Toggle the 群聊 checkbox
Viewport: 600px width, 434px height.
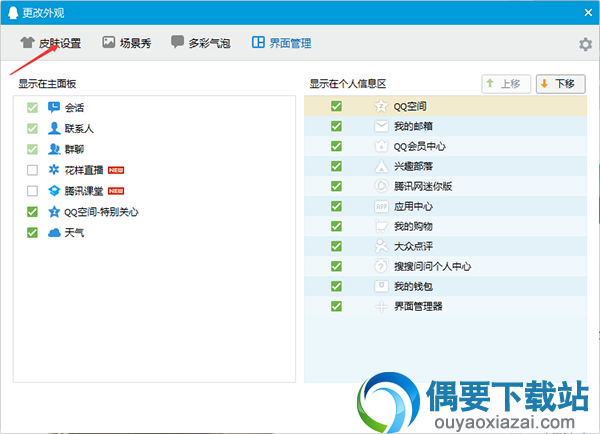[x=33, y=149]
